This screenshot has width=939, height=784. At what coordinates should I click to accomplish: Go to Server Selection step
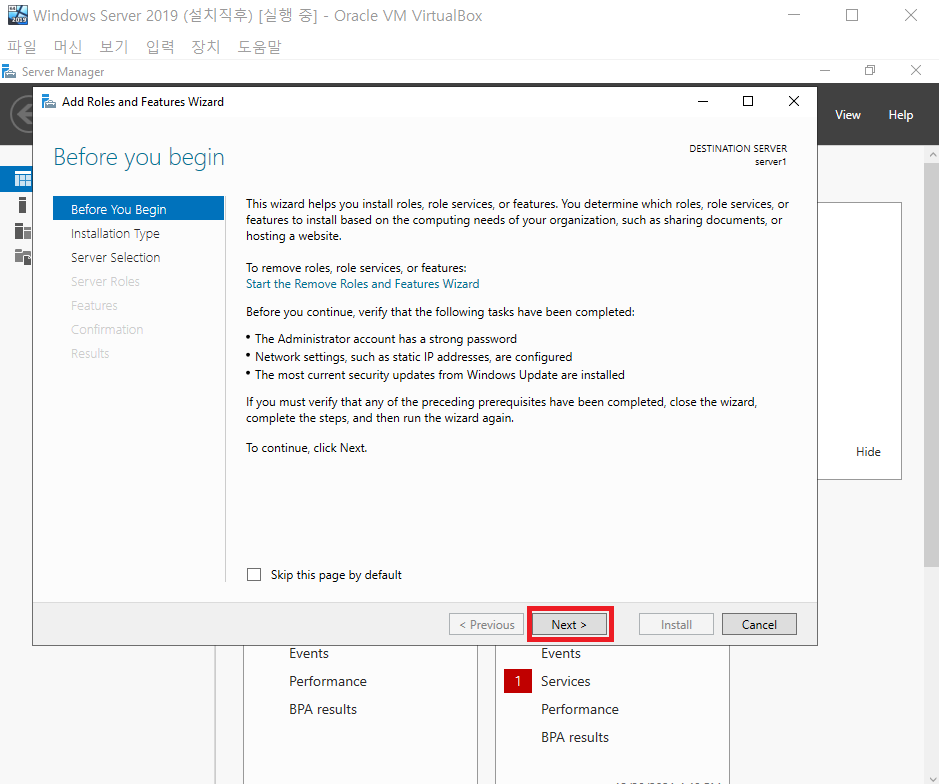116,258
